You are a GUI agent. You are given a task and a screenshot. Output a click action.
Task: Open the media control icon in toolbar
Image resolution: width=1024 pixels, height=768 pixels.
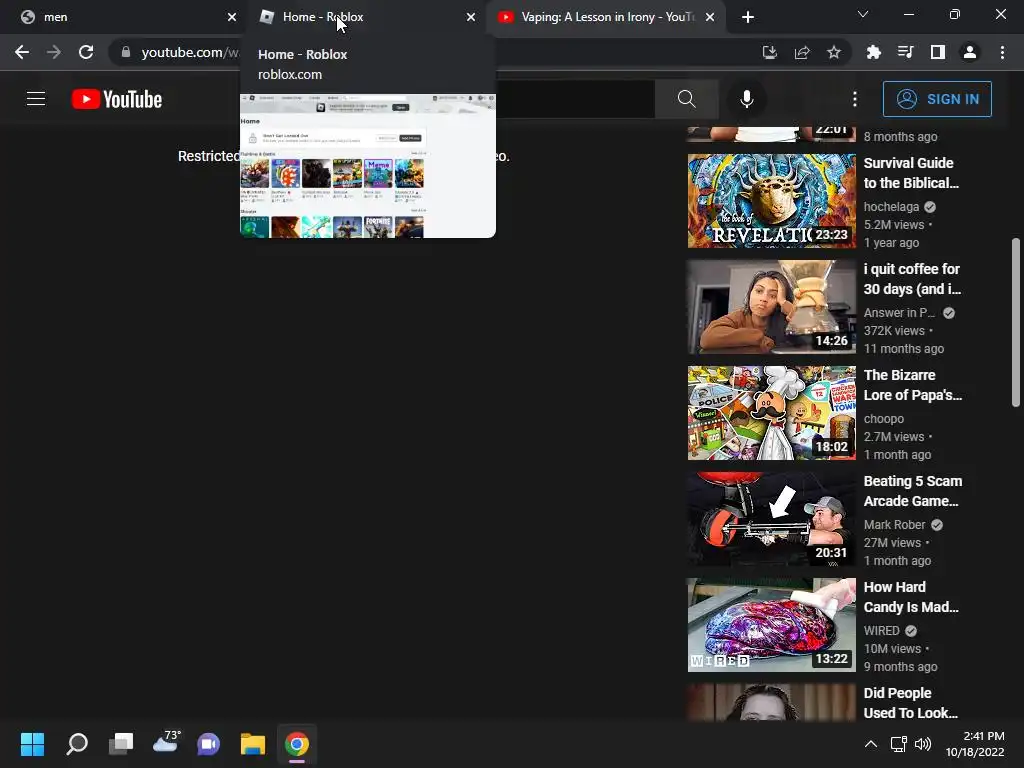click(x=906, y=52)
